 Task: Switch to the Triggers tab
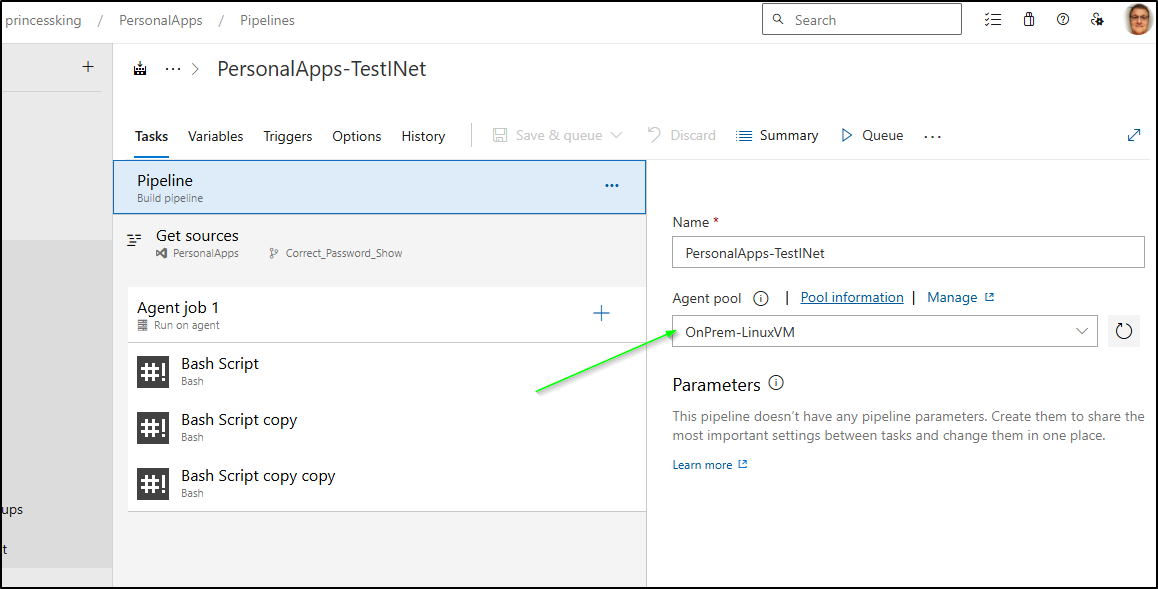[287, 137]
